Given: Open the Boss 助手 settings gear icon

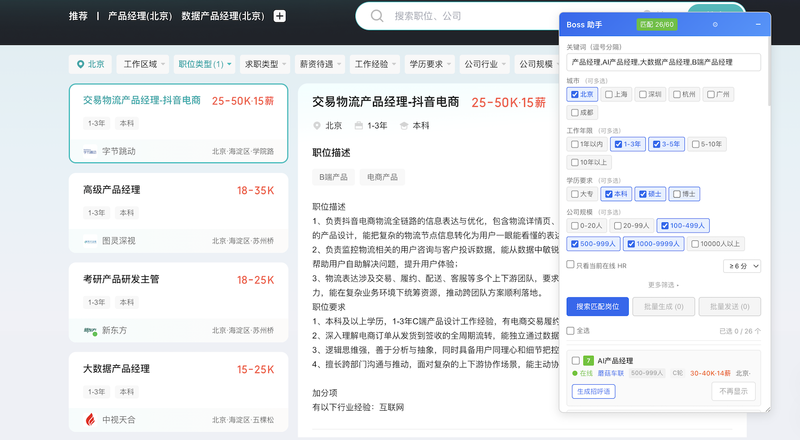Looking at the screenshot, I should (715, 25).
